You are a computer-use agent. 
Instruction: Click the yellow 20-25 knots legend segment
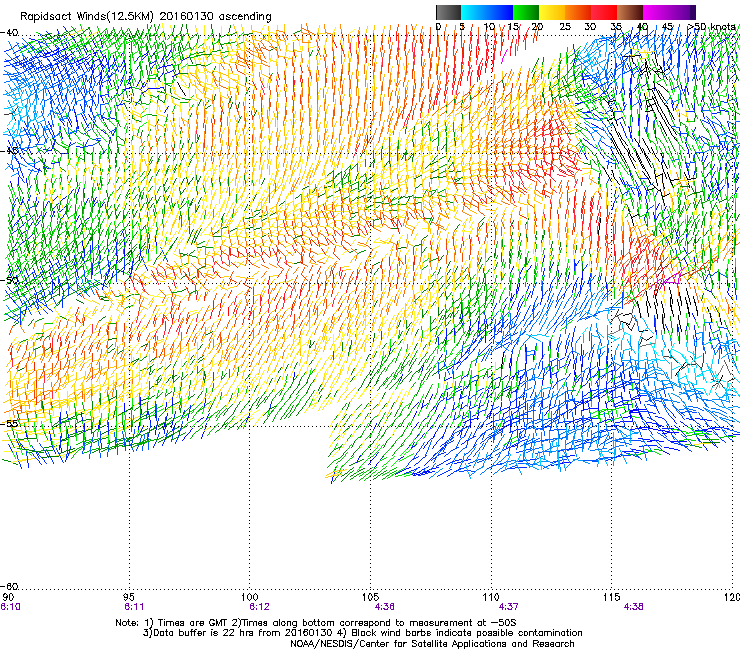552,12
